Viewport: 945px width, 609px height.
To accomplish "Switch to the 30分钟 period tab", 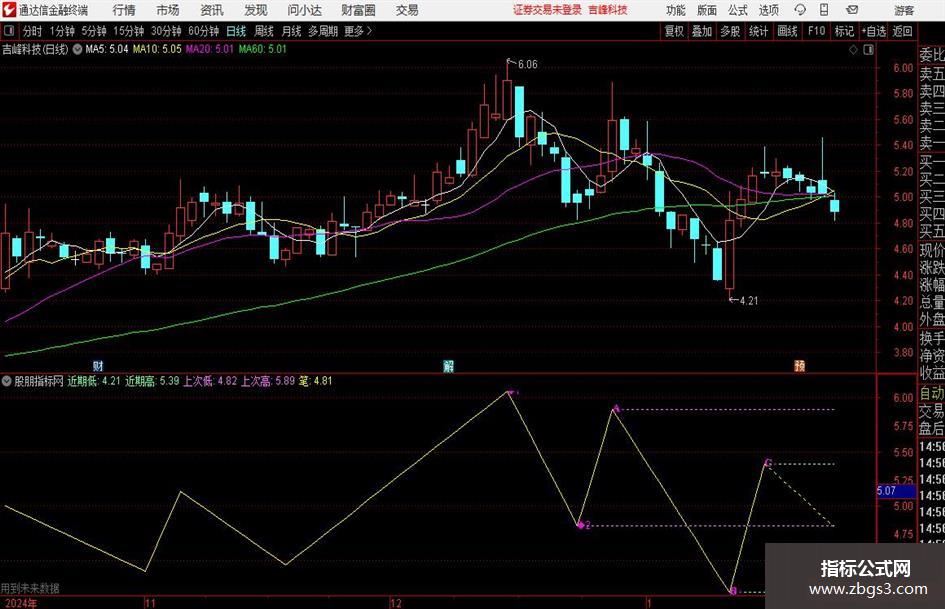I will click(166, 31).
